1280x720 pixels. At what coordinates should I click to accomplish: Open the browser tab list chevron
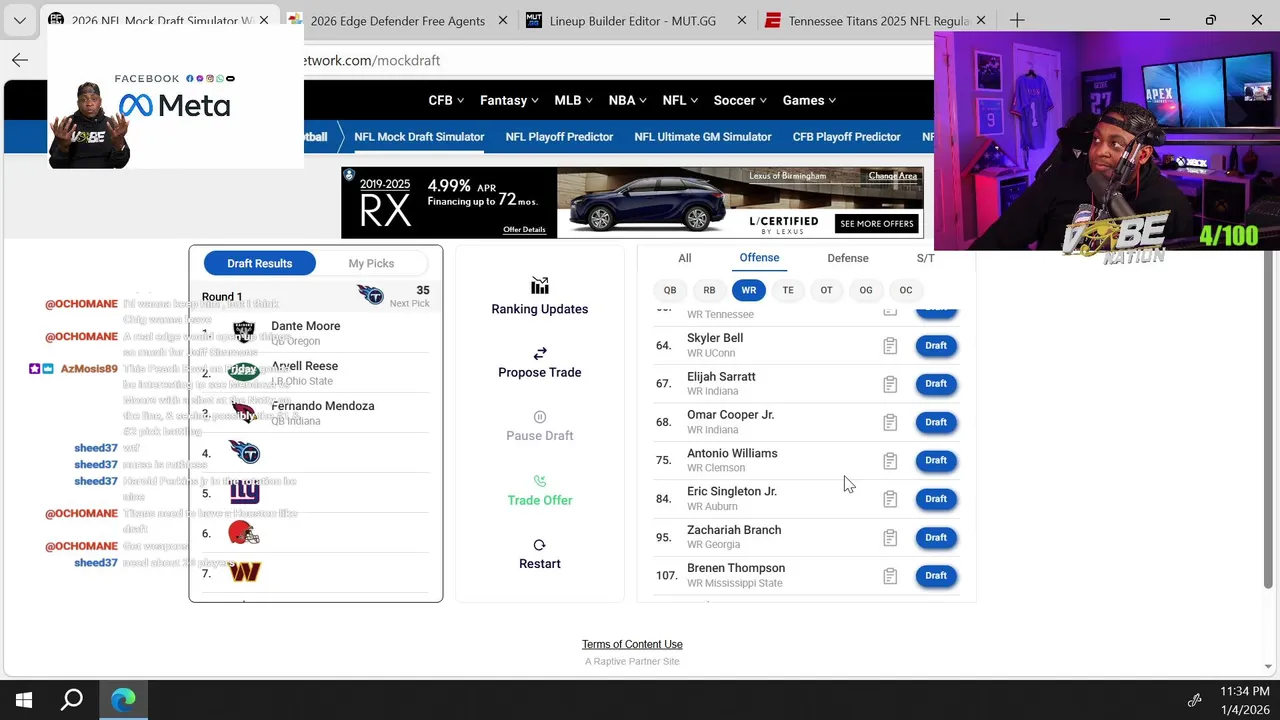coord(20,20)
